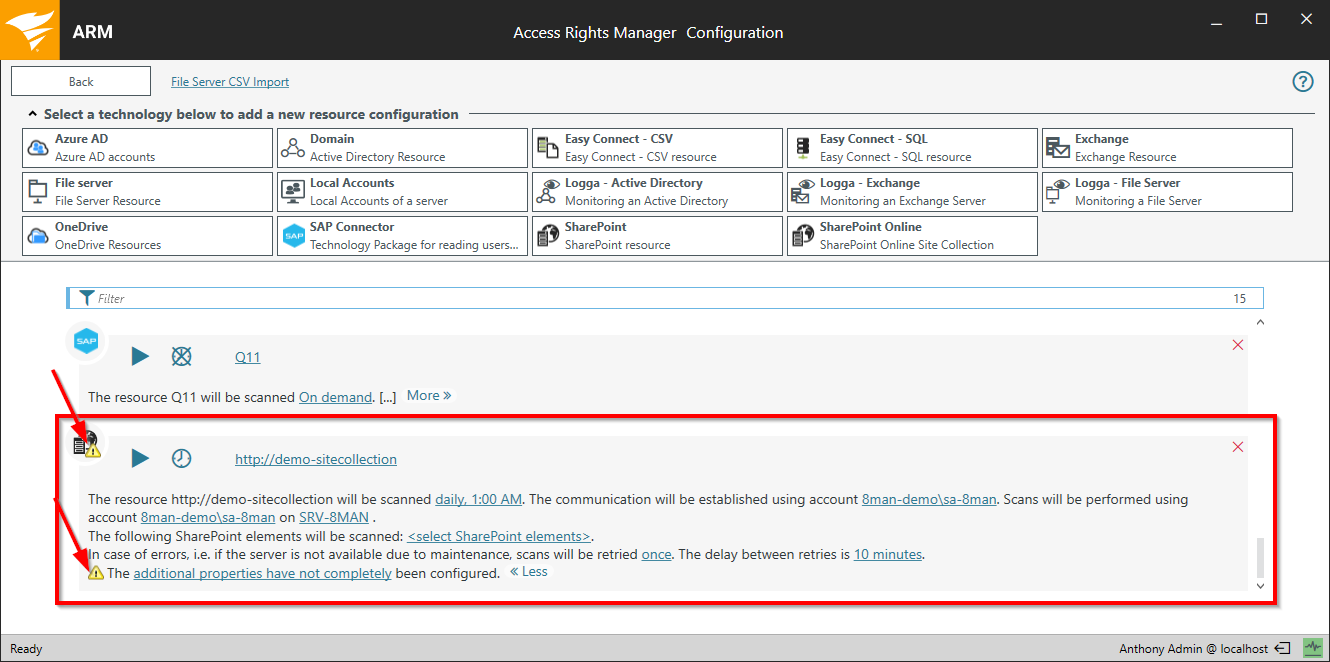Expand Q11 details with More

click(429, 396)
